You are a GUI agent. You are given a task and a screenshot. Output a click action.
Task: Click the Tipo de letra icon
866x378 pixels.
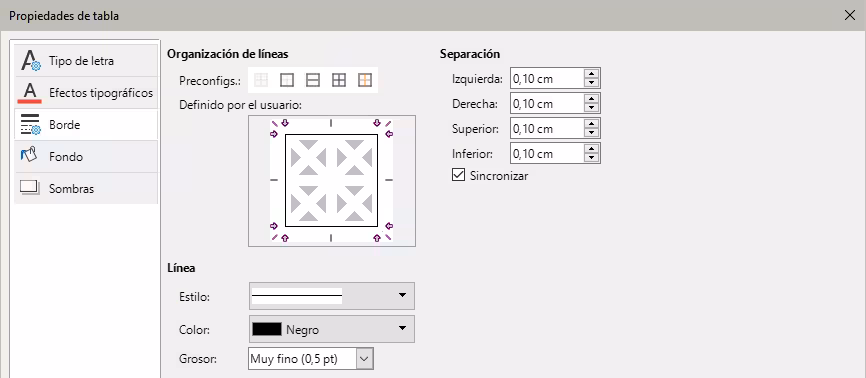(x=30, y=60)
